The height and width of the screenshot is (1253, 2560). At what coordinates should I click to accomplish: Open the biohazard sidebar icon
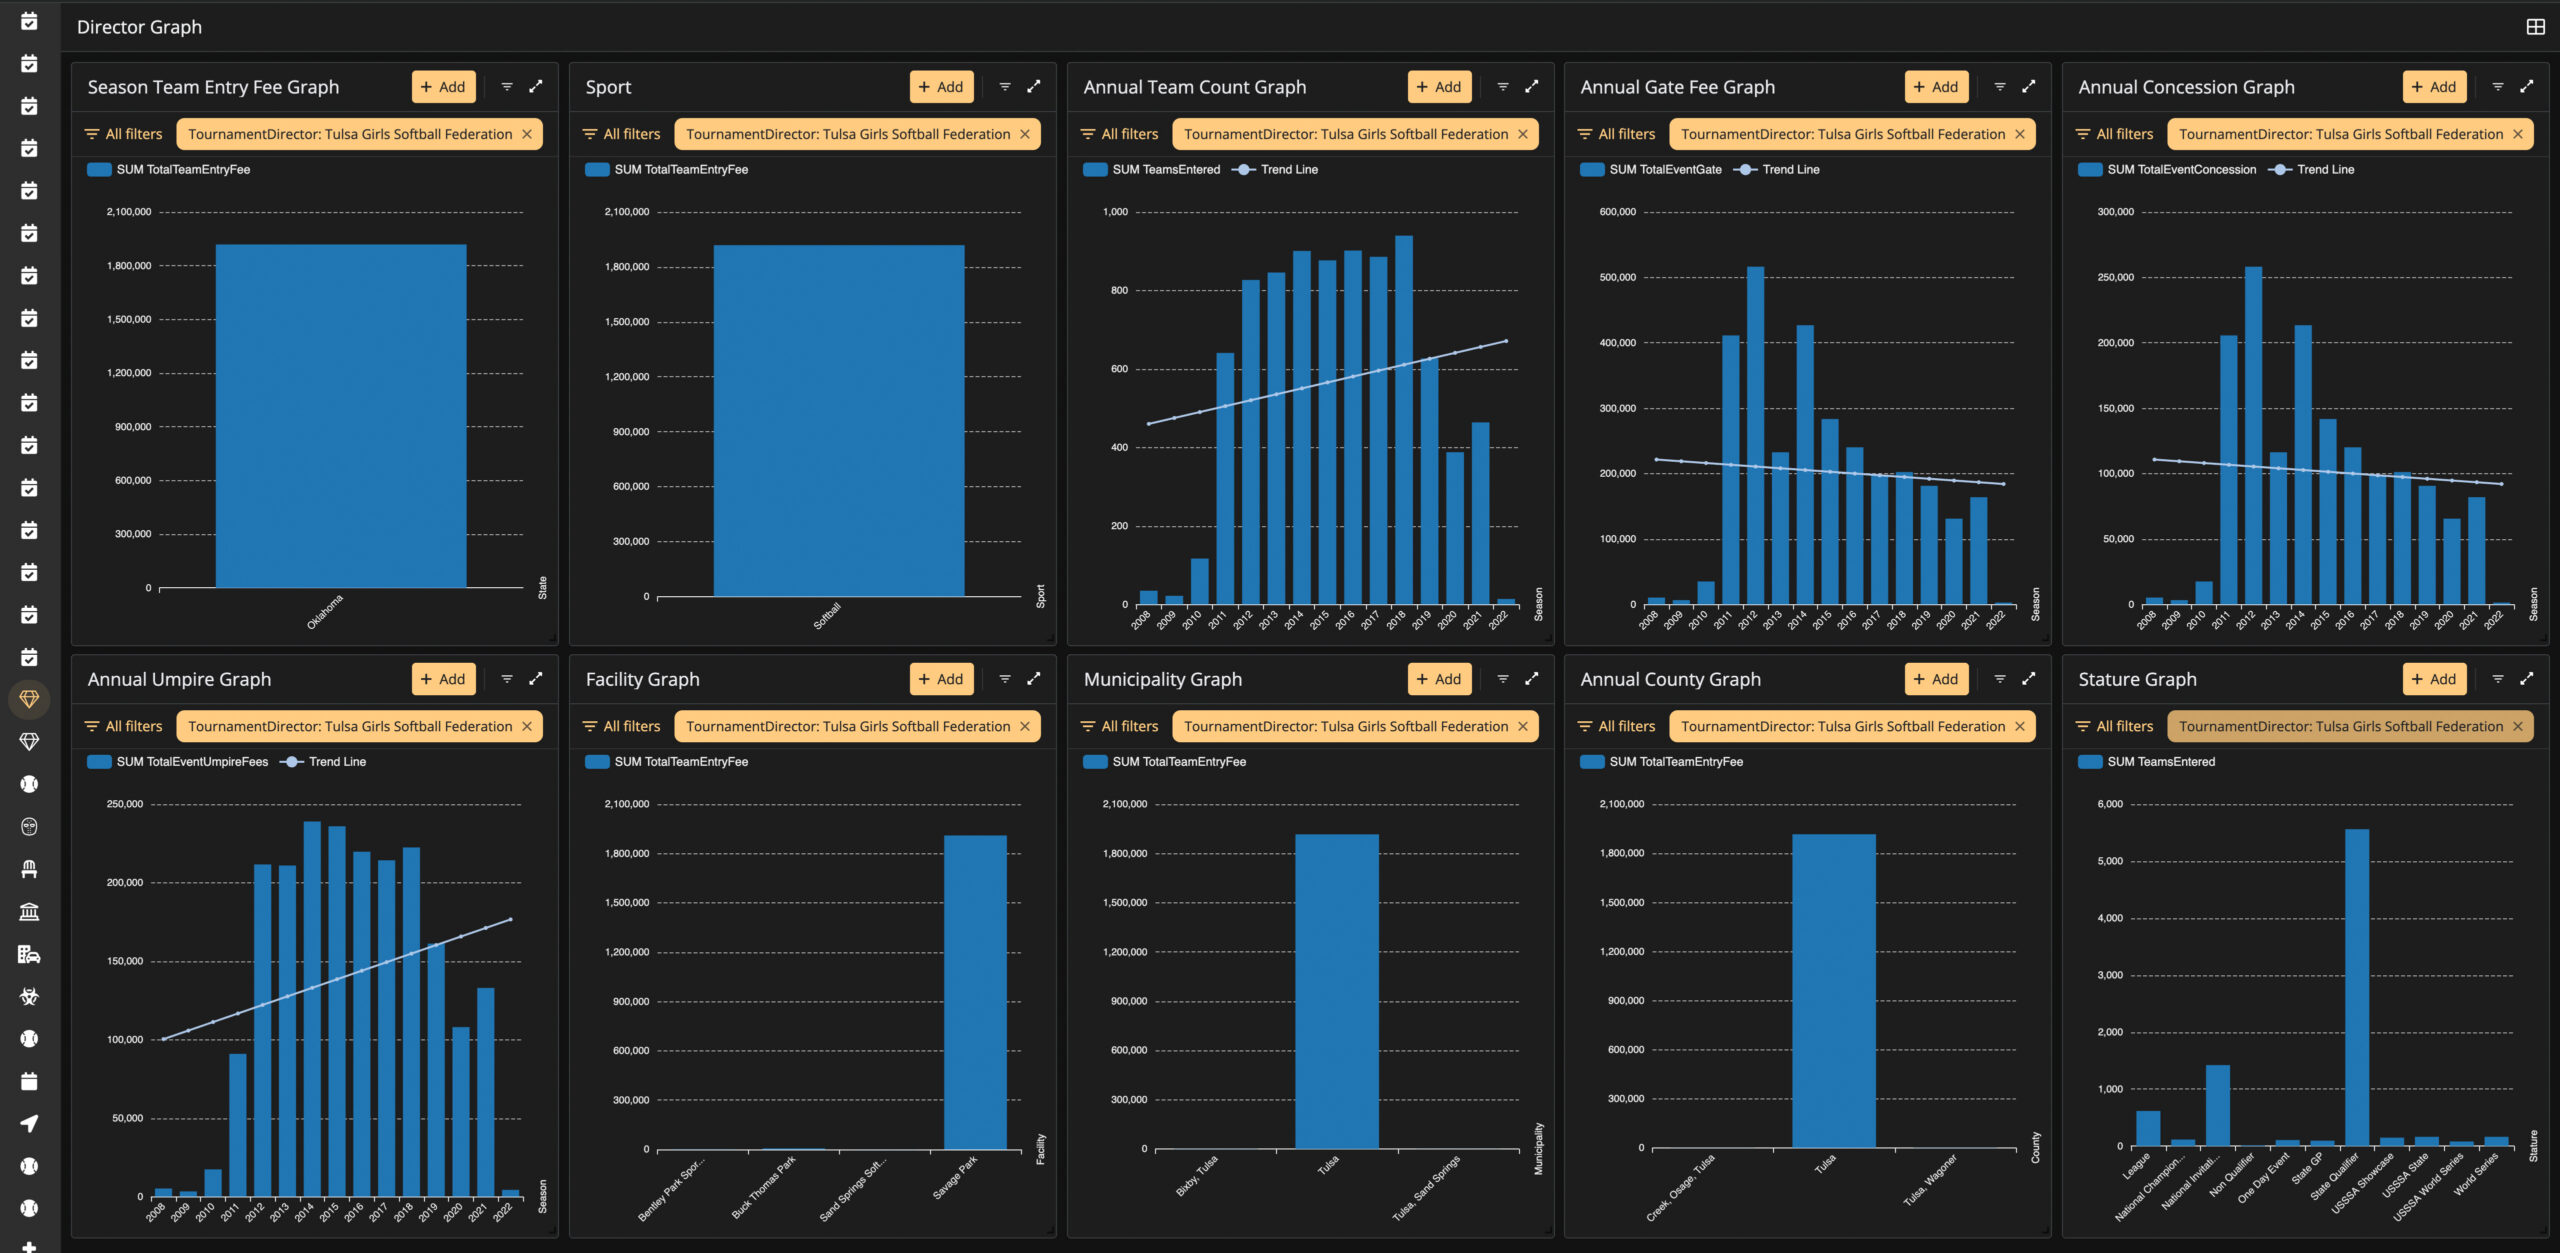click(29, 996)
